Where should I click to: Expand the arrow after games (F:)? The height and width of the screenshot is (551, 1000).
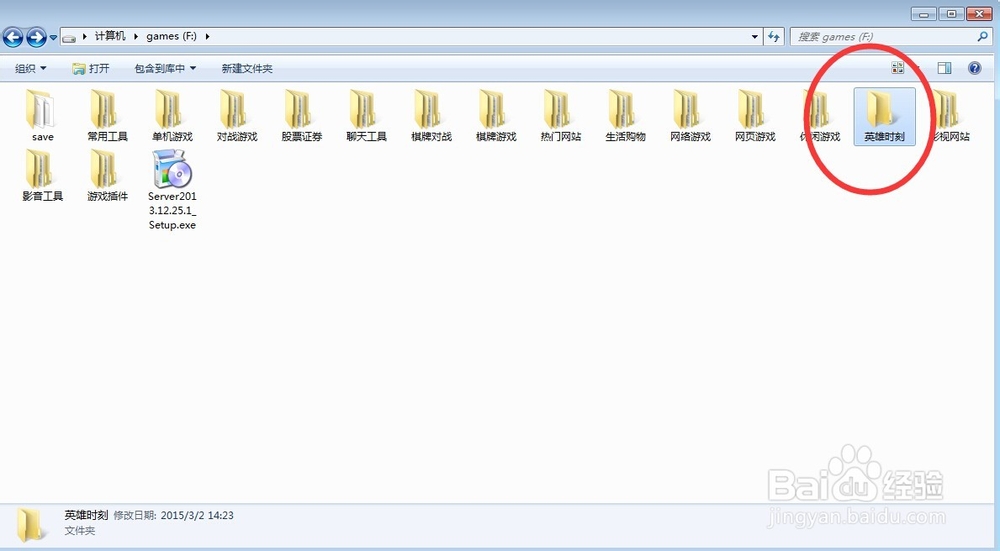point(207,36)
